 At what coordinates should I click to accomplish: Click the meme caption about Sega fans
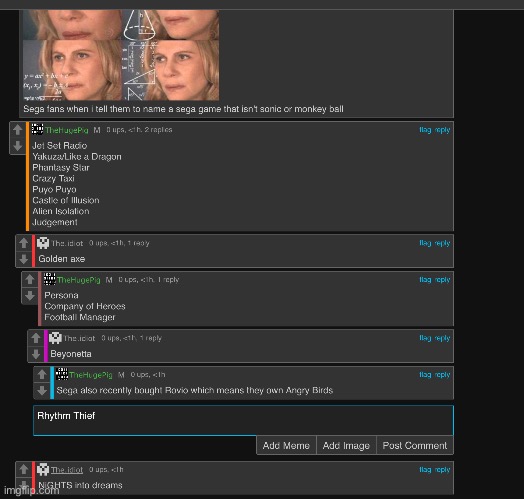pyautogui.click(x=183, y=109)
